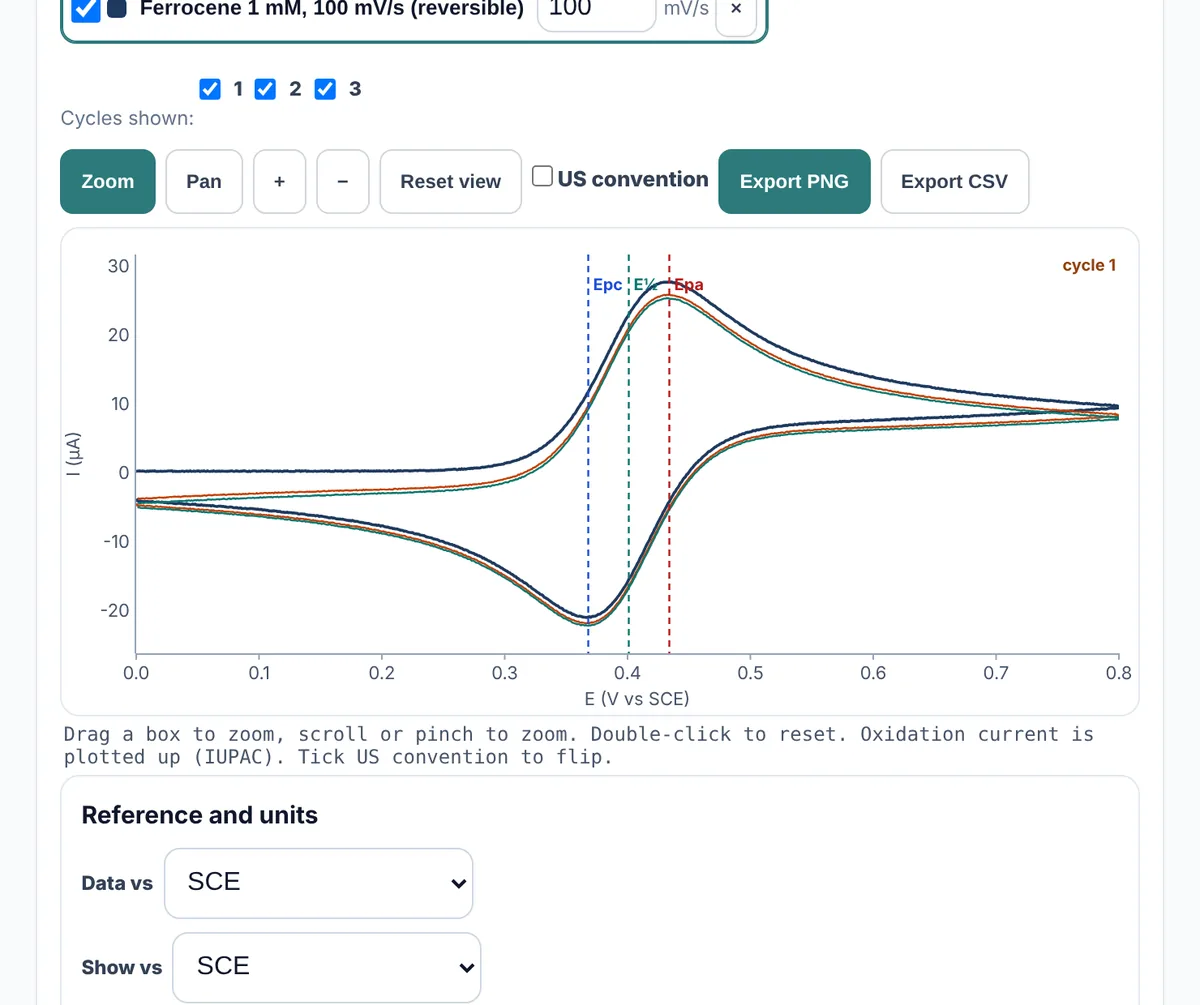Click the 0.8 tick on the x-axis
Screen dimensions: 1200x1005
click(1118, 673)
